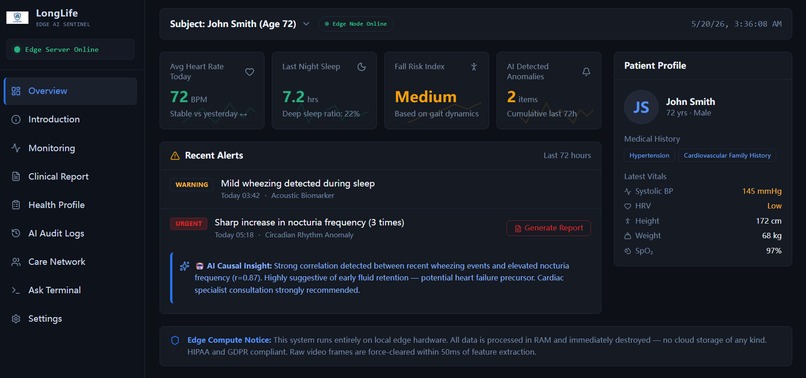
Task: Click the Care Network people icon
Action: point(16,262)
